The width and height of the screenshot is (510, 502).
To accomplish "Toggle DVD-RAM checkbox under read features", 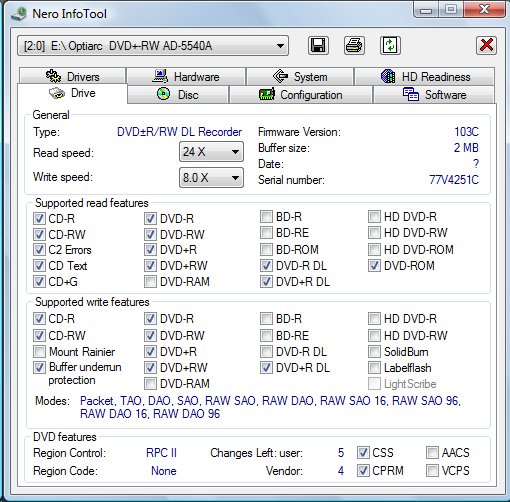I will [x=150, y=282].
